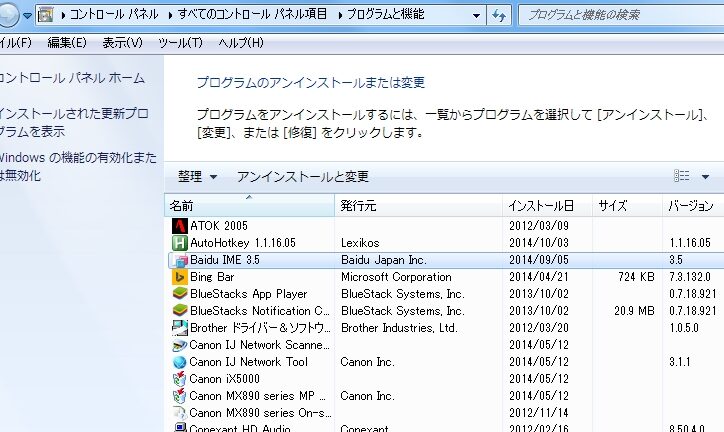This screenshot has height=432, width=724.
Task: Open the ヘルプ(H) menu
Action: 241,43
